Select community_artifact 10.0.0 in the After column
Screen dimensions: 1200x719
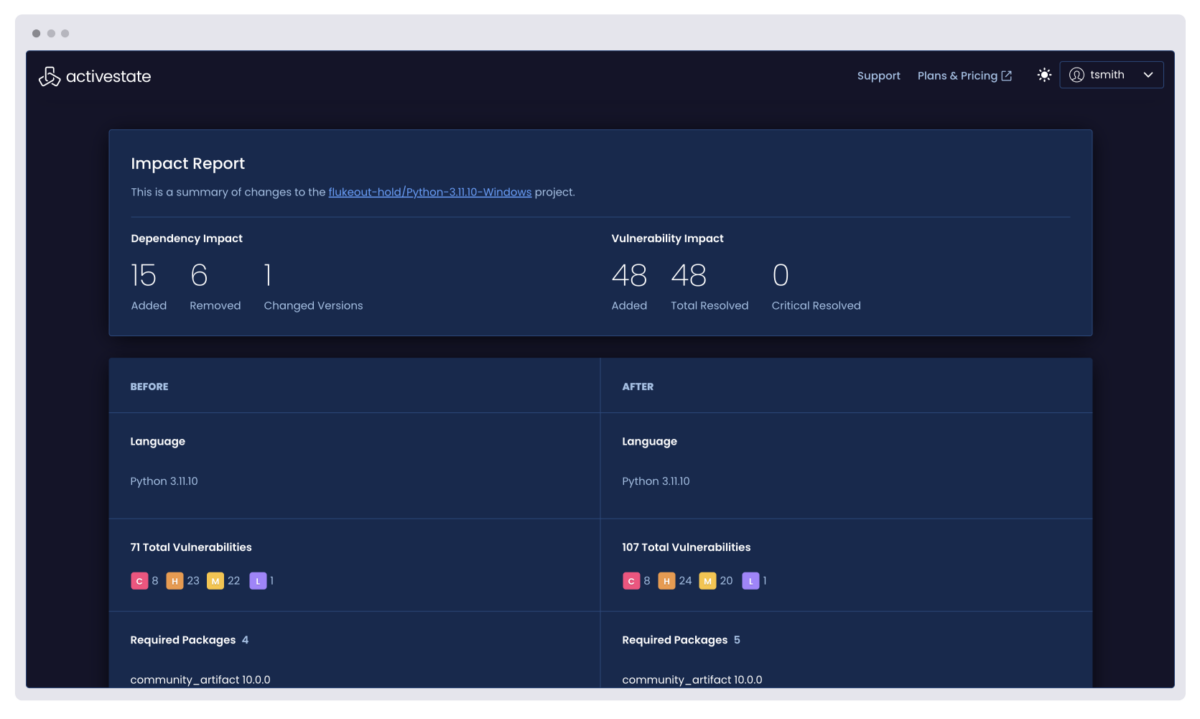pyautogui.click(x=691, y=680)
